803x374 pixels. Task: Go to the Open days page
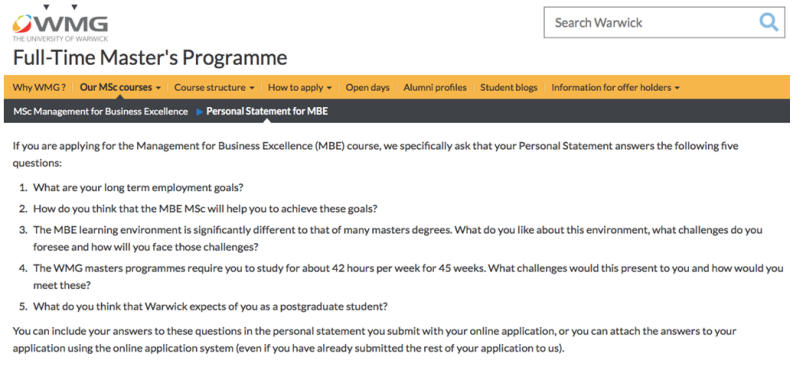point(367,88)
